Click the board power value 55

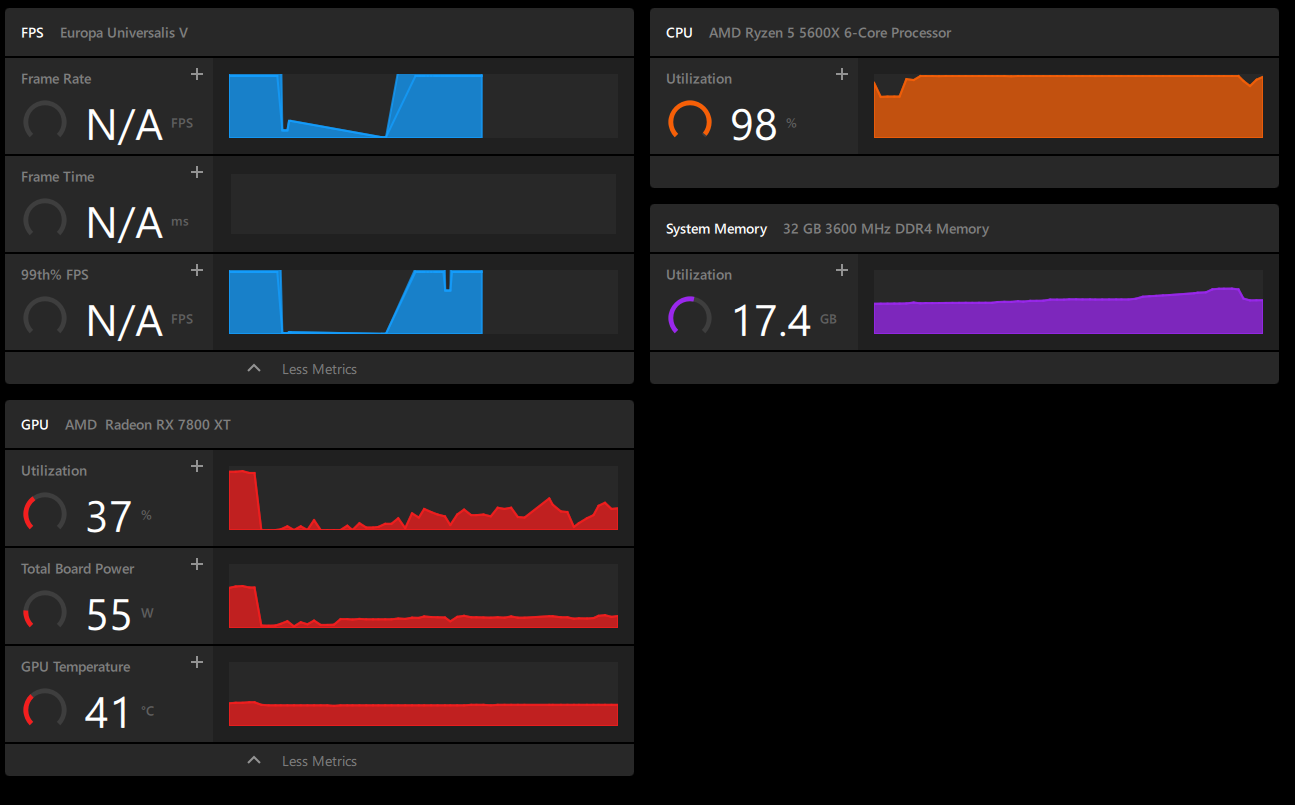(x=110, y=614)
